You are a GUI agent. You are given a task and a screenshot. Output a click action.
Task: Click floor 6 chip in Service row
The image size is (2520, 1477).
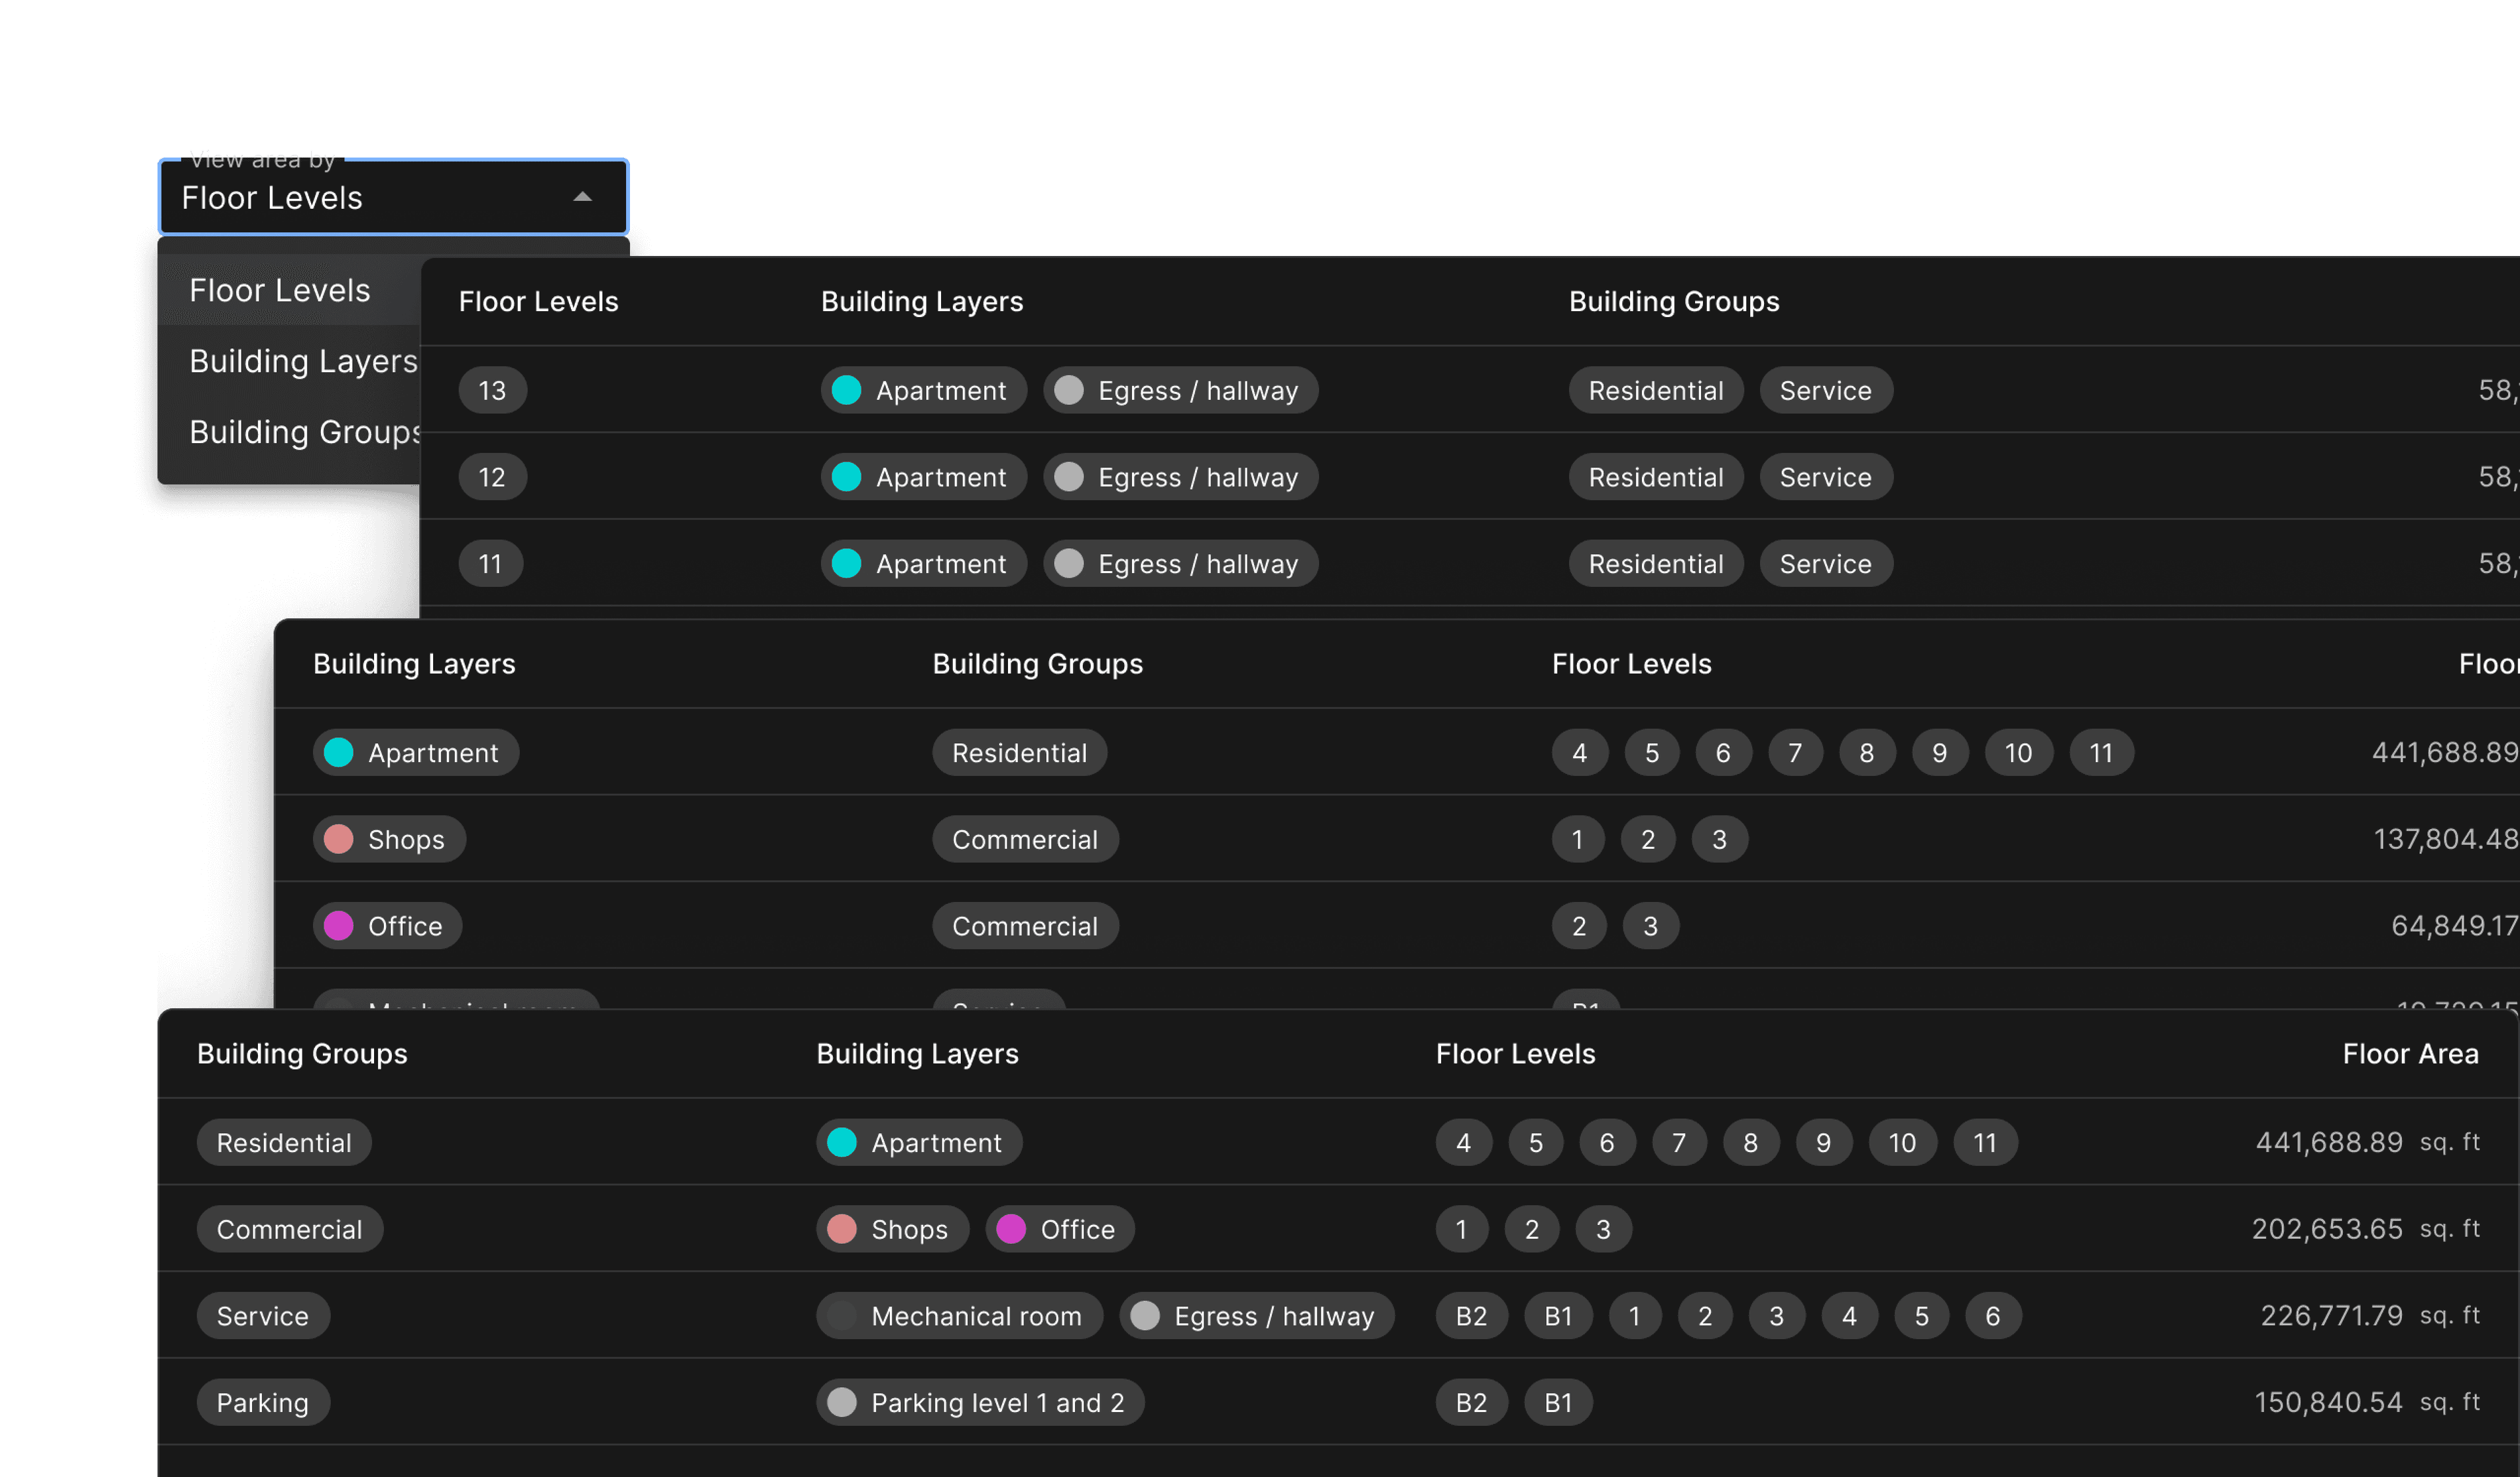(1992, 1316)
